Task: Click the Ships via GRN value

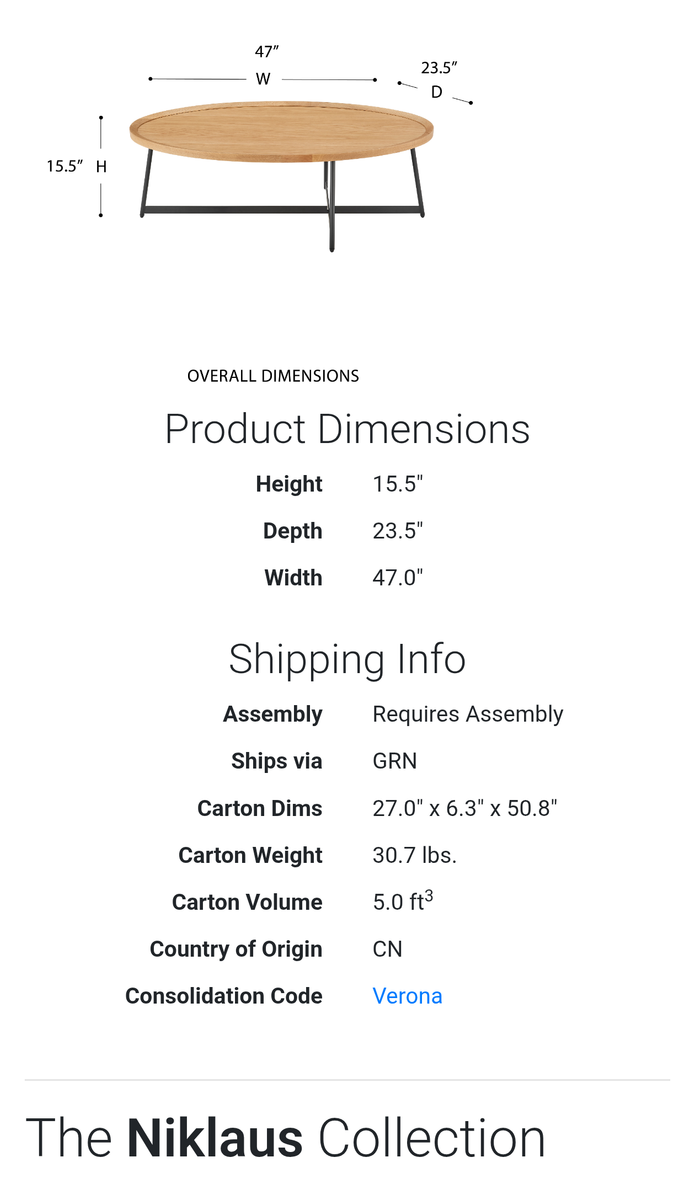Action: (x=395, y=761)
